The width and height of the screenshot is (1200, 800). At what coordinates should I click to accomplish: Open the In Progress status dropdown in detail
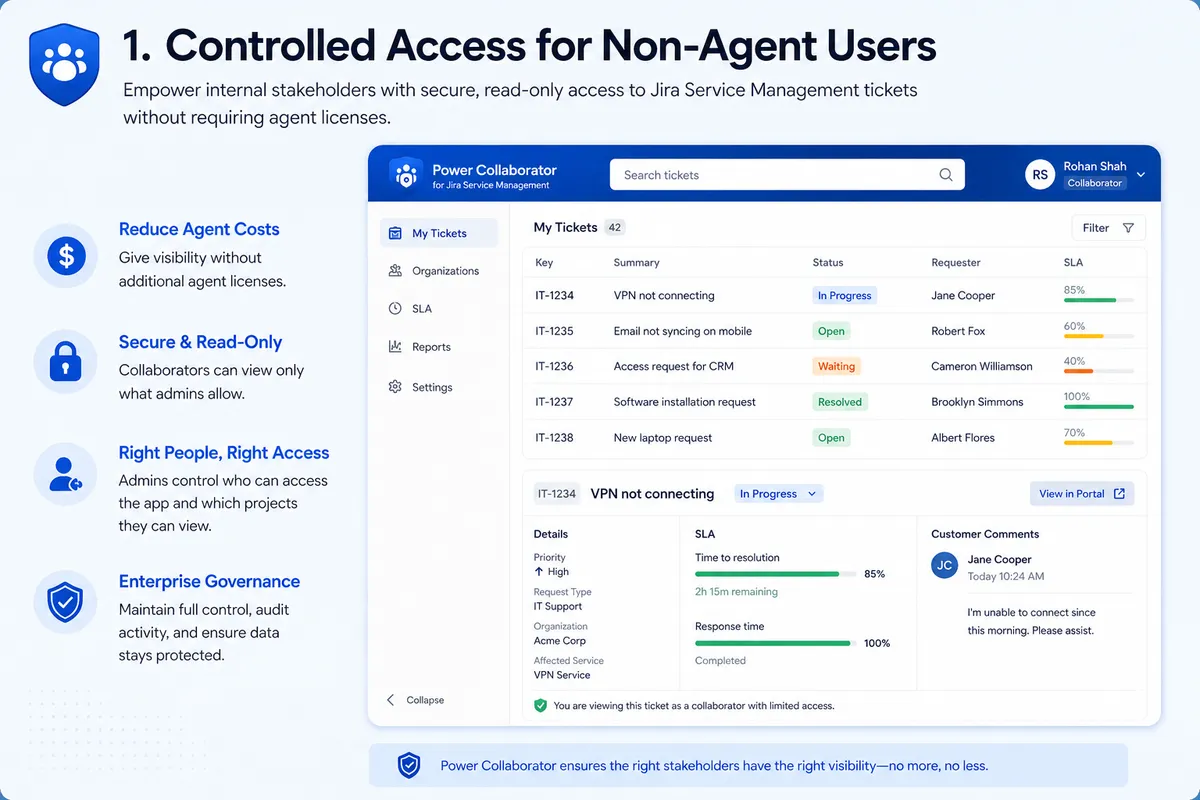click(778, 494)
